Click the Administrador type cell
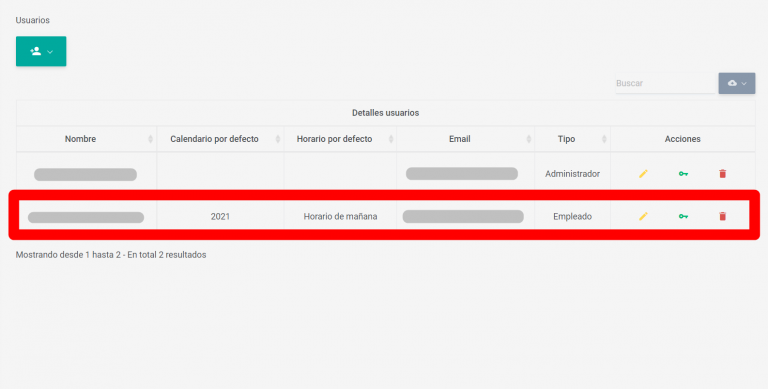Screen dimensions: 768x389 (x=573, y=173)
